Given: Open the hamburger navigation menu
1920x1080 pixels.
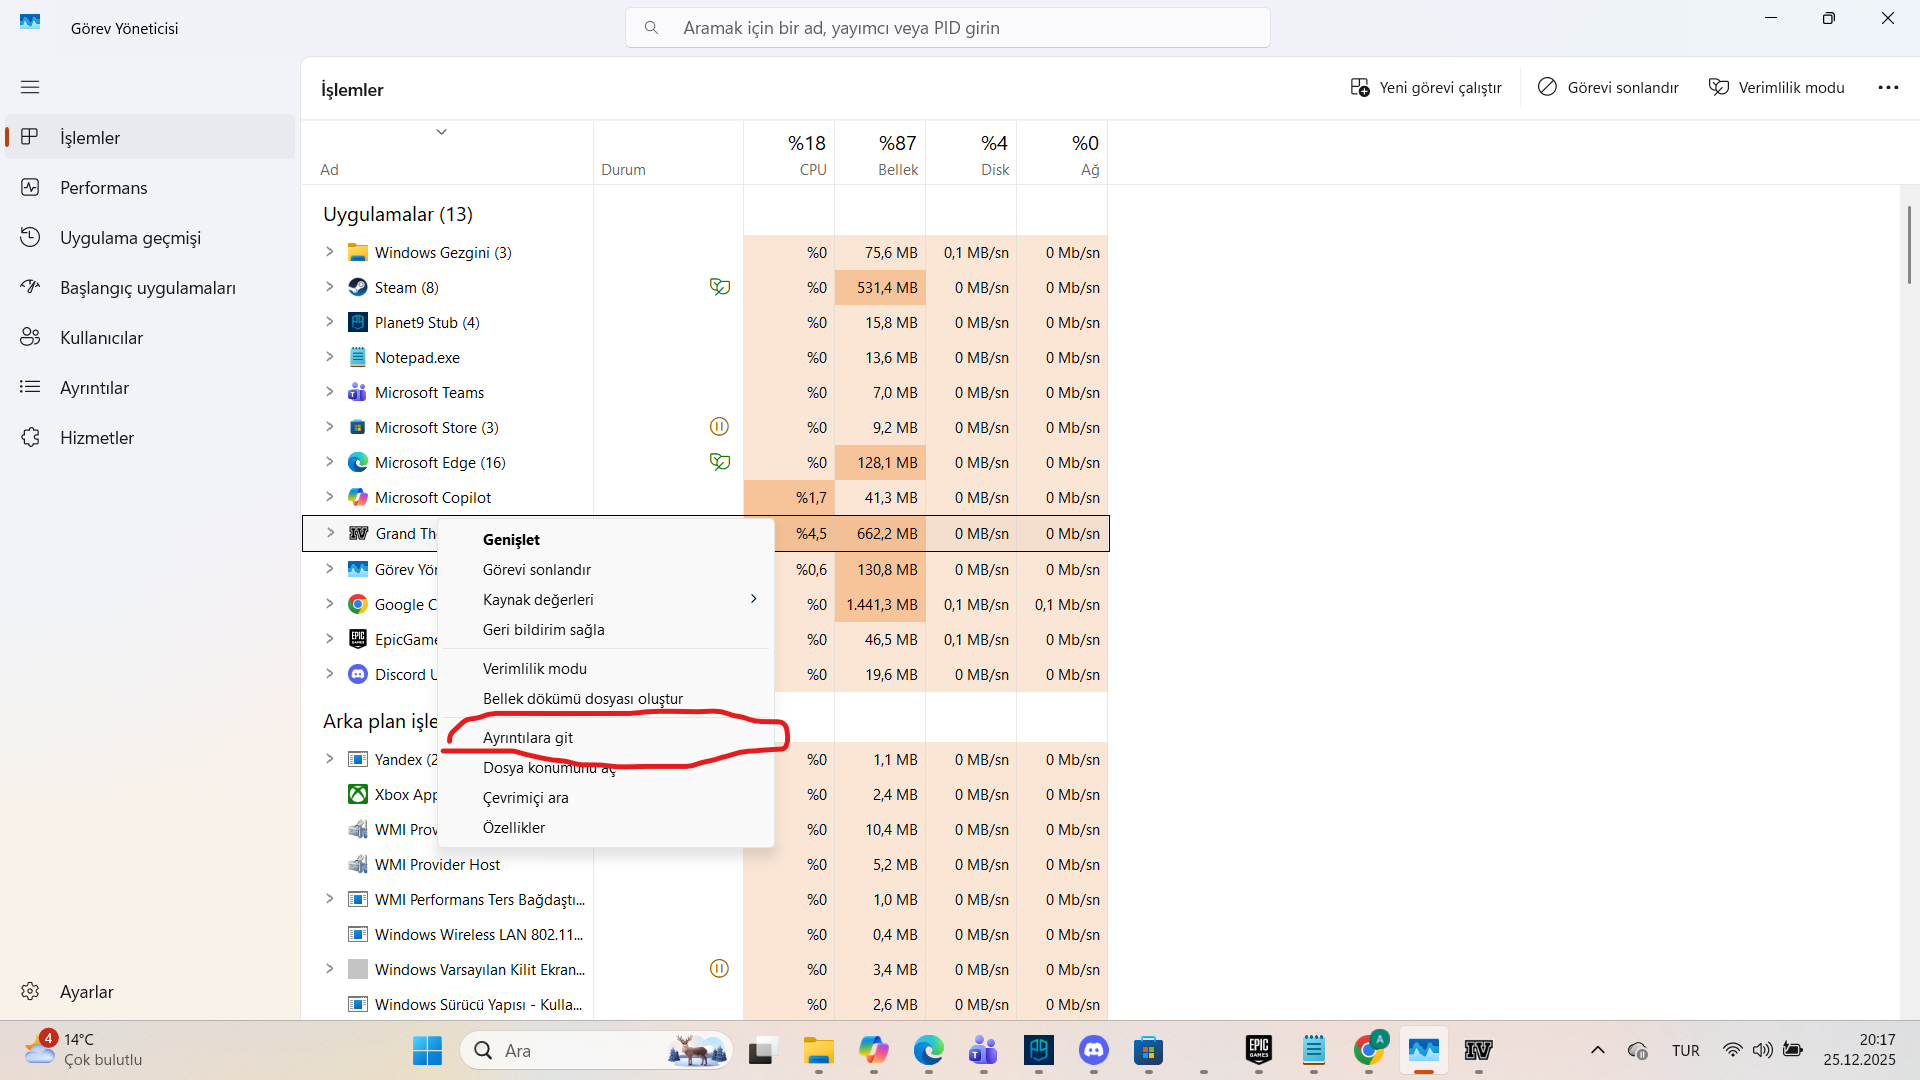Looking at the screenshot, I should 30,87.
